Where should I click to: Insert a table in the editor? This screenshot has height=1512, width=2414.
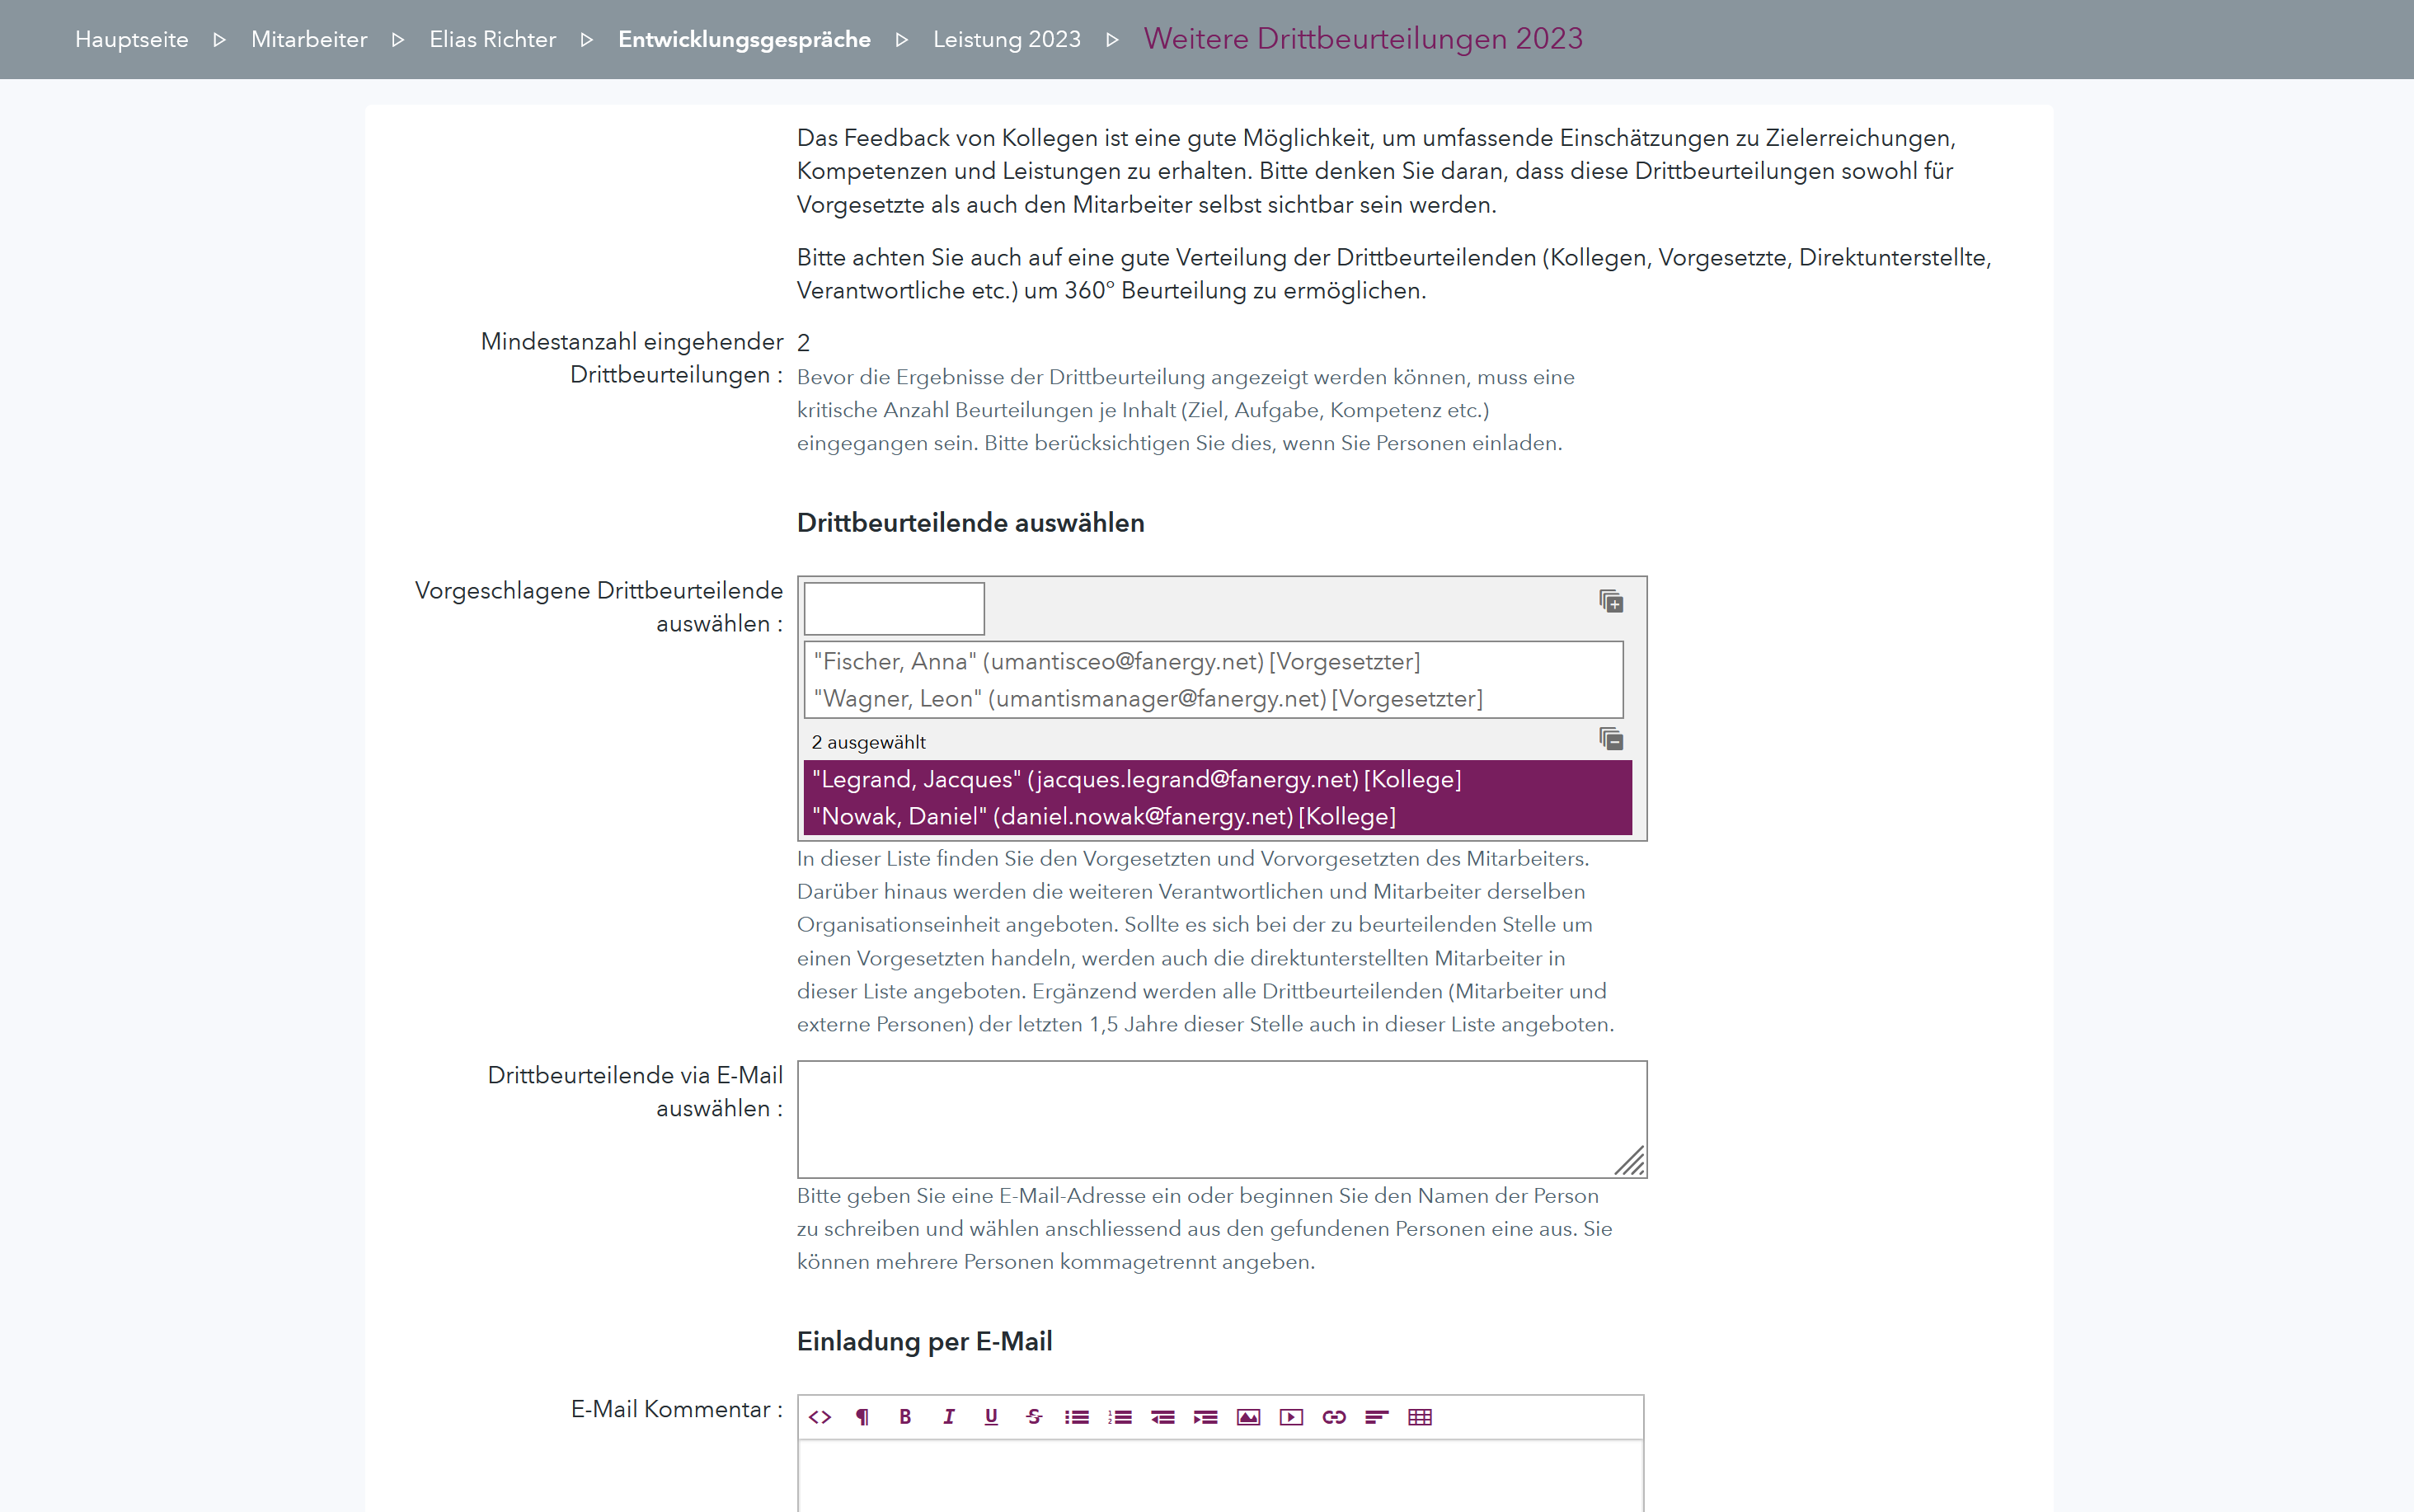coord(1420,1417)
